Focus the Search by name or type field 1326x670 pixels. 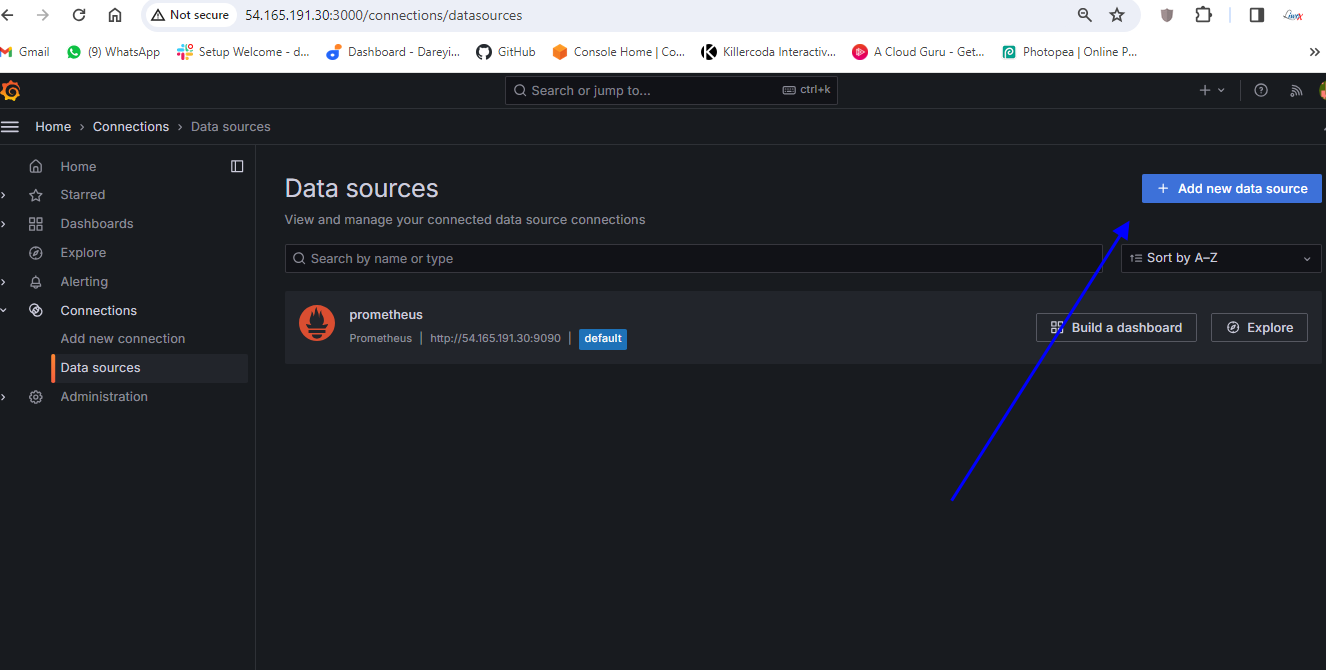[693, 258]
